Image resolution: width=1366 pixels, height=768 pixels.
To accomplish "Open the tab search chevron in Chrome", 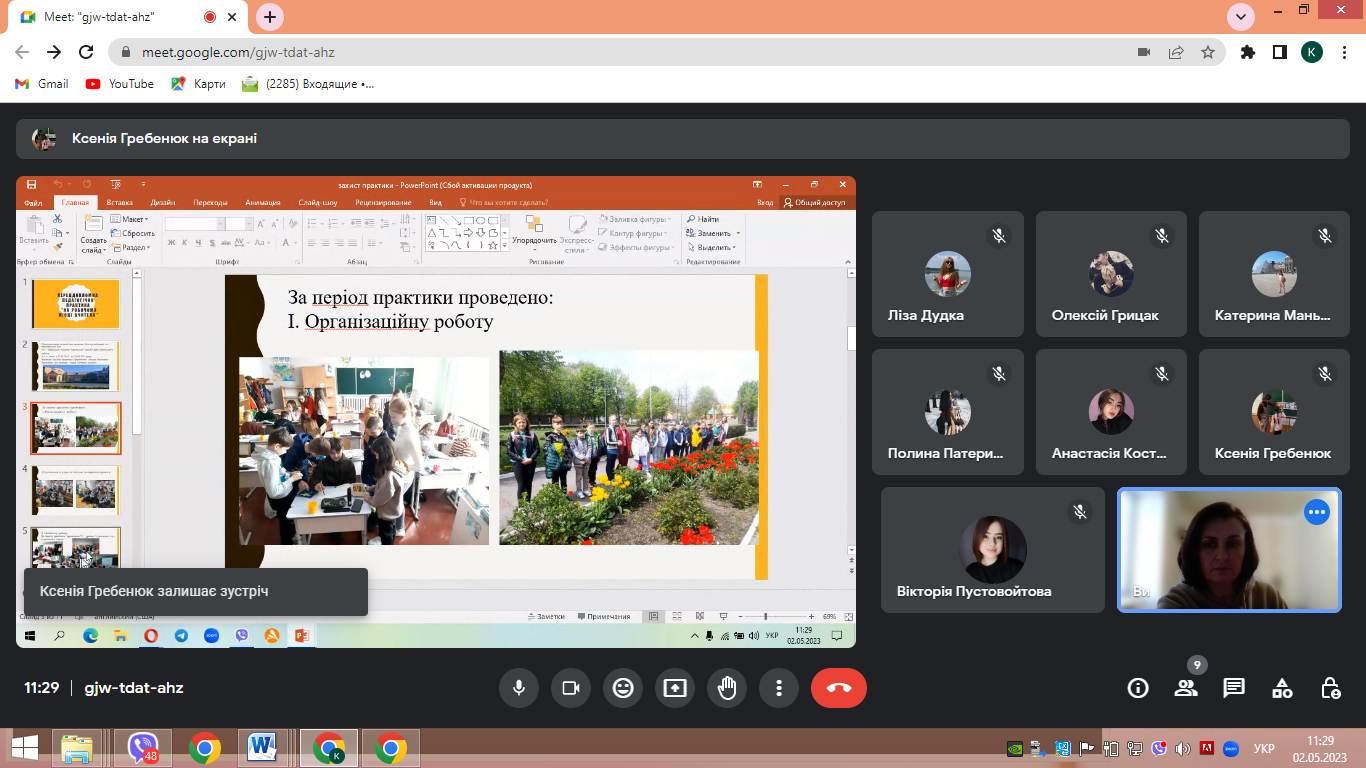I will 1241,17.
